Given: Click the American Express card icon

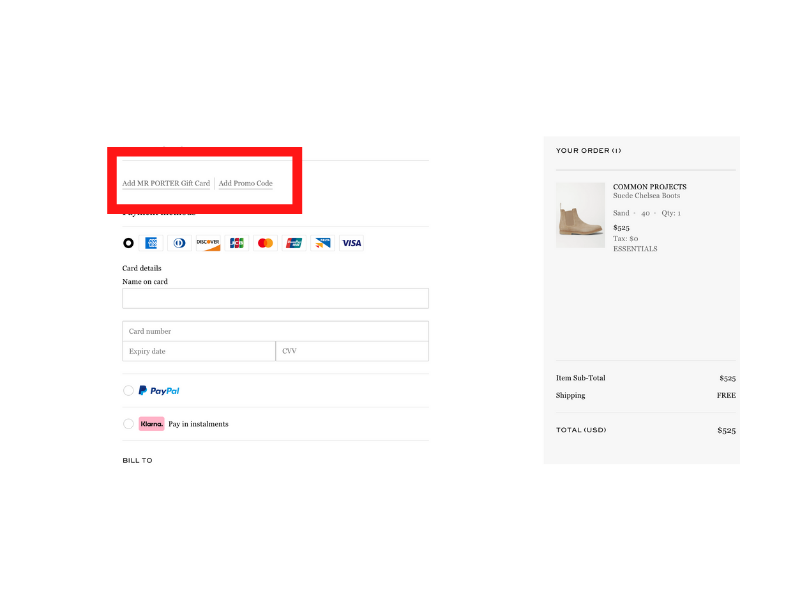Looking at the screenshot, I should click(152, 243).
